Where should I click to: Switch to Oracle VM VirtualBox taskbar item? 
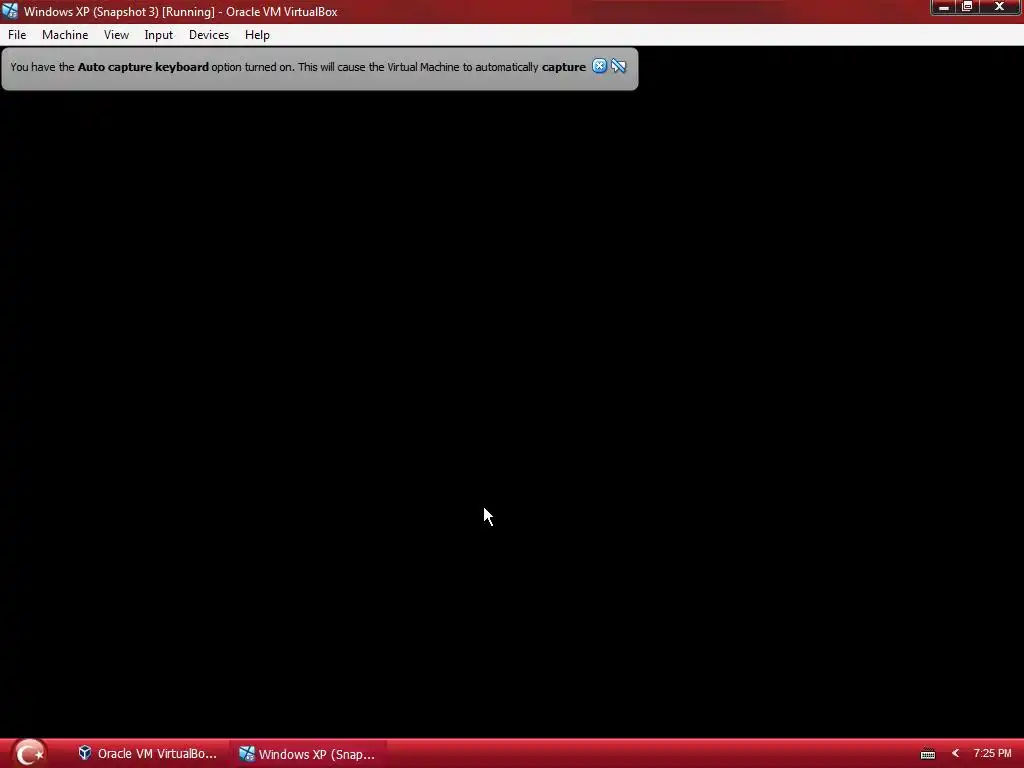147,754
